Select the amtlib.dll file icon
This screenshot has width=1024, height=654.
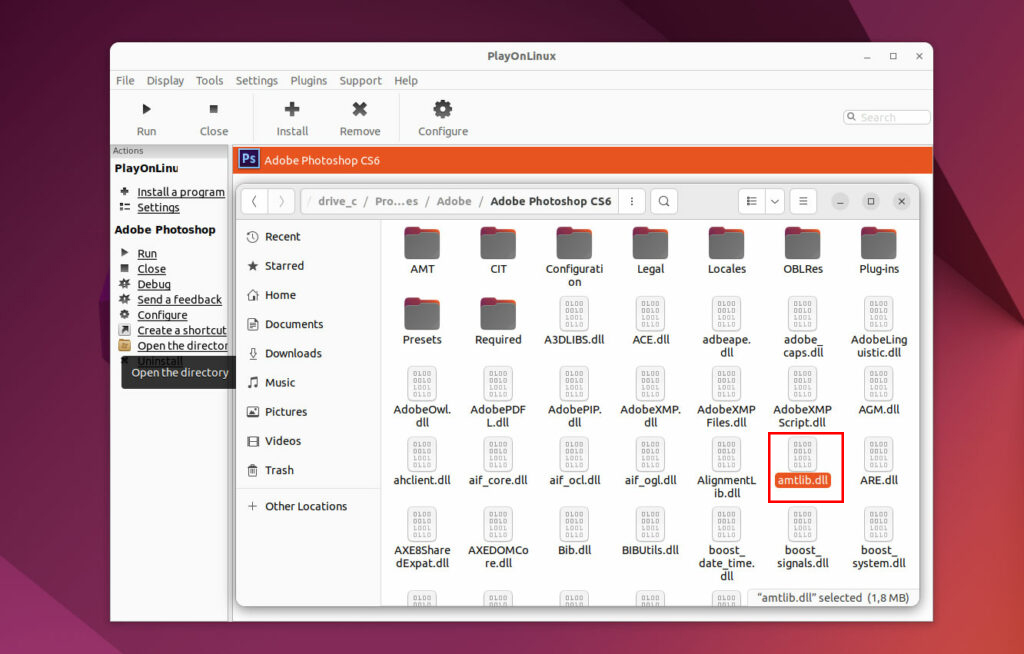pyautogui.click(x=803, y=455)
